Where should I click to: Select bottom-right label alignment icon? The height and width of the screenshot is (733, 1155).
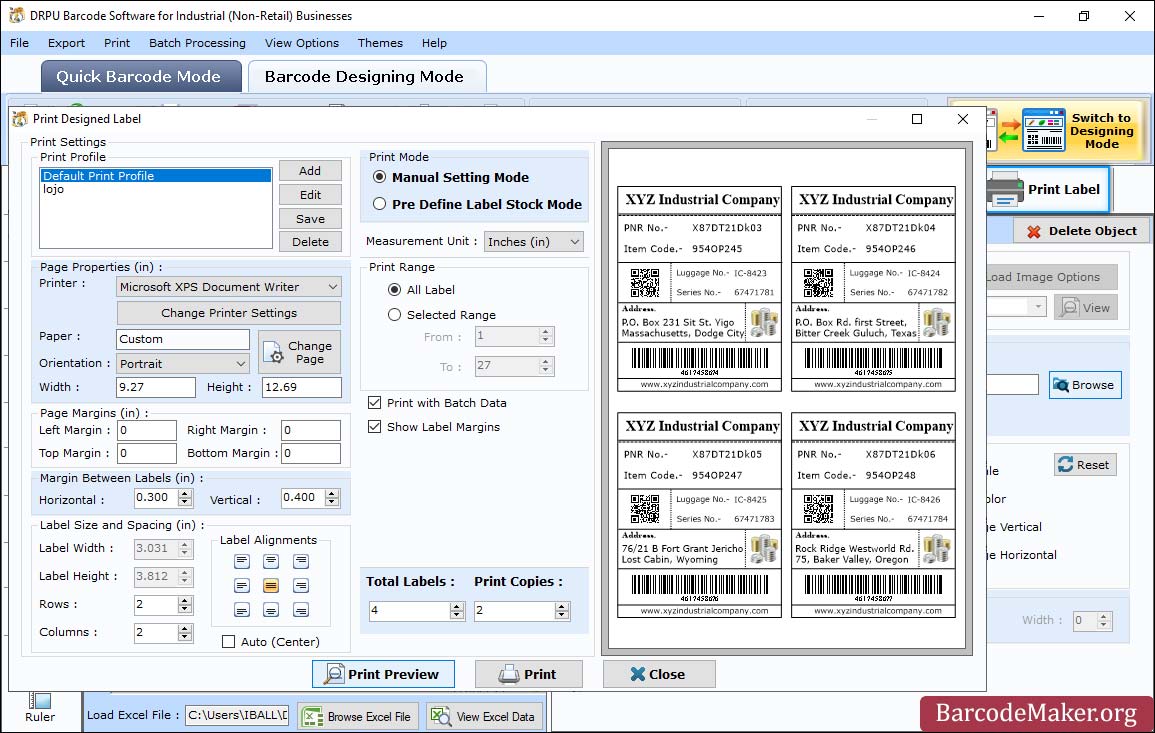click(x=301, y=610)
